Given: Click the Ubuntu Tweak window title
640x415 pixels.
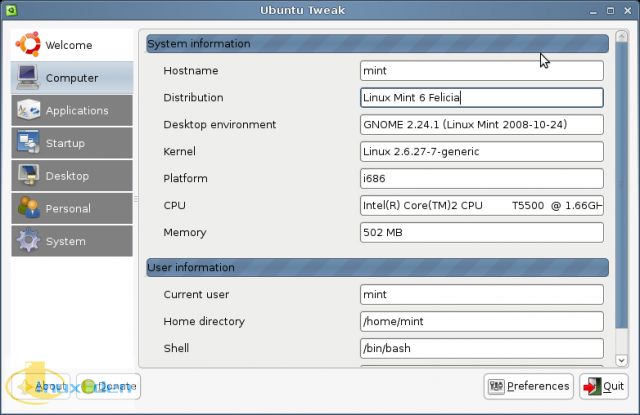Looking at the screenshot, I should point(302,10).
